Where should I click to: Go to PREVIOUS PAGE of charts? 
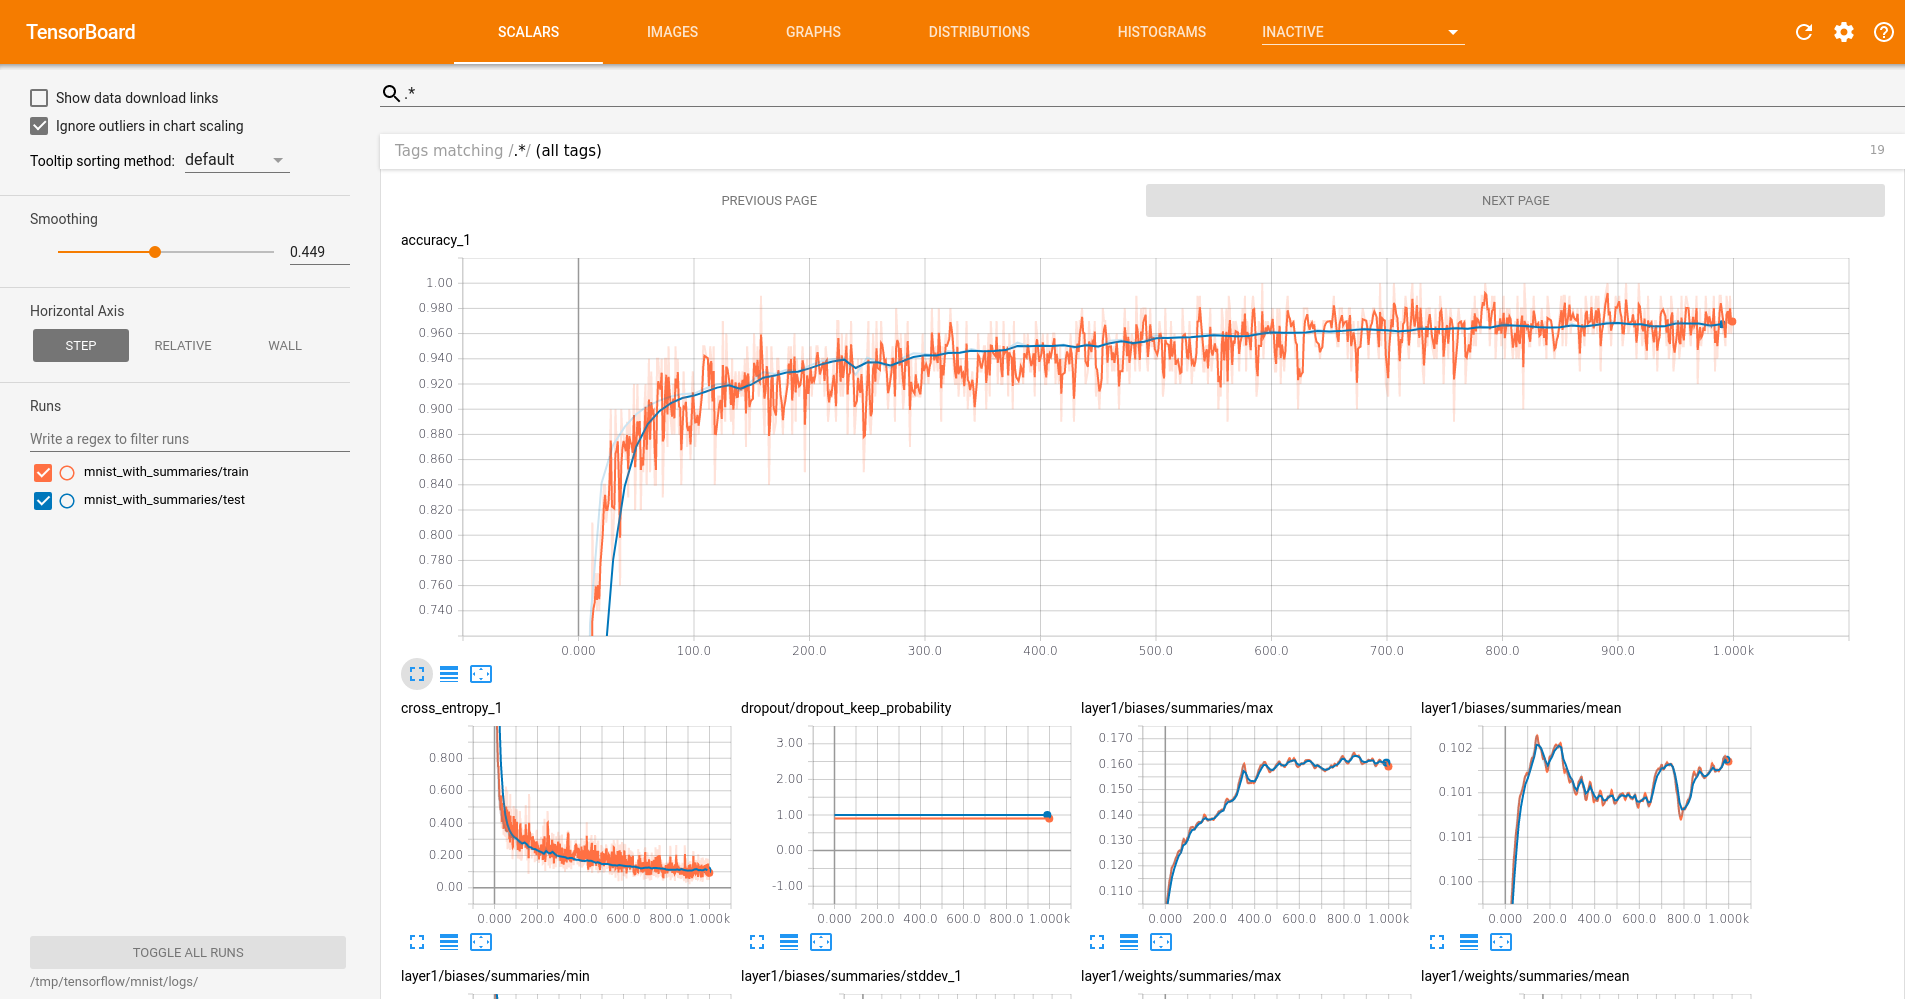tap(769, 201)
